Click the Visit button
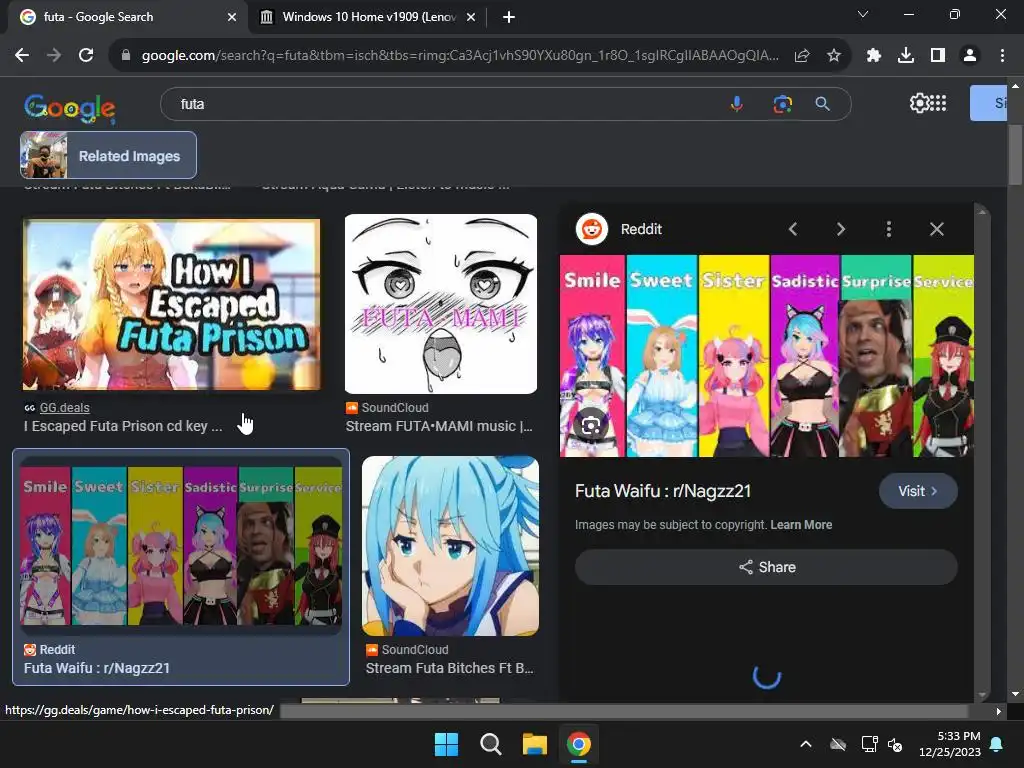1024x768 pixels. point(918,491)
